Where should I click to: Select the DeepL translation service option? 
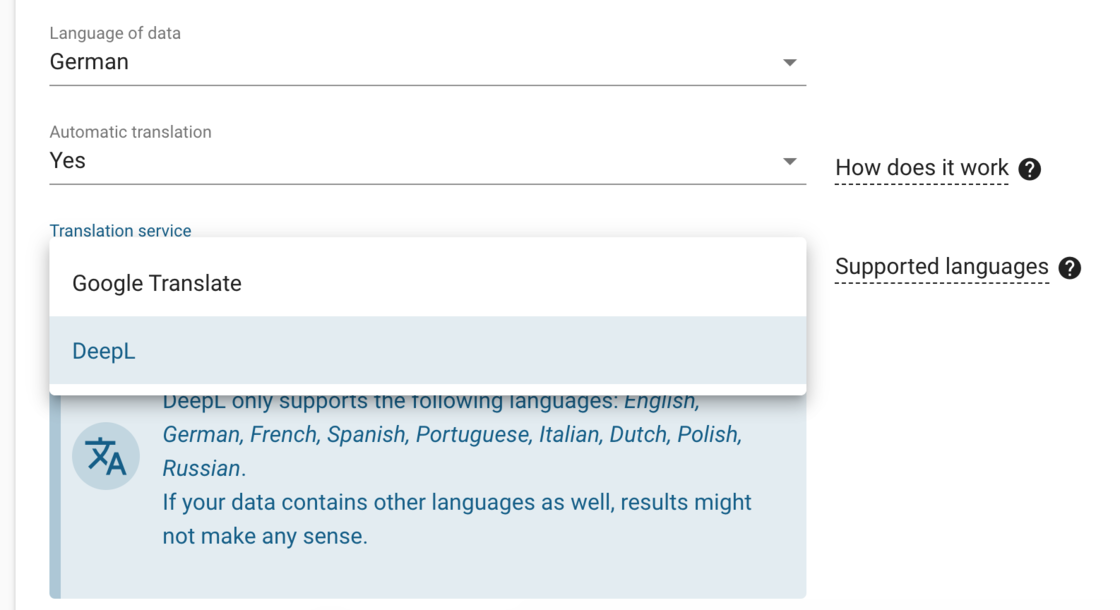tap(104, 351)
